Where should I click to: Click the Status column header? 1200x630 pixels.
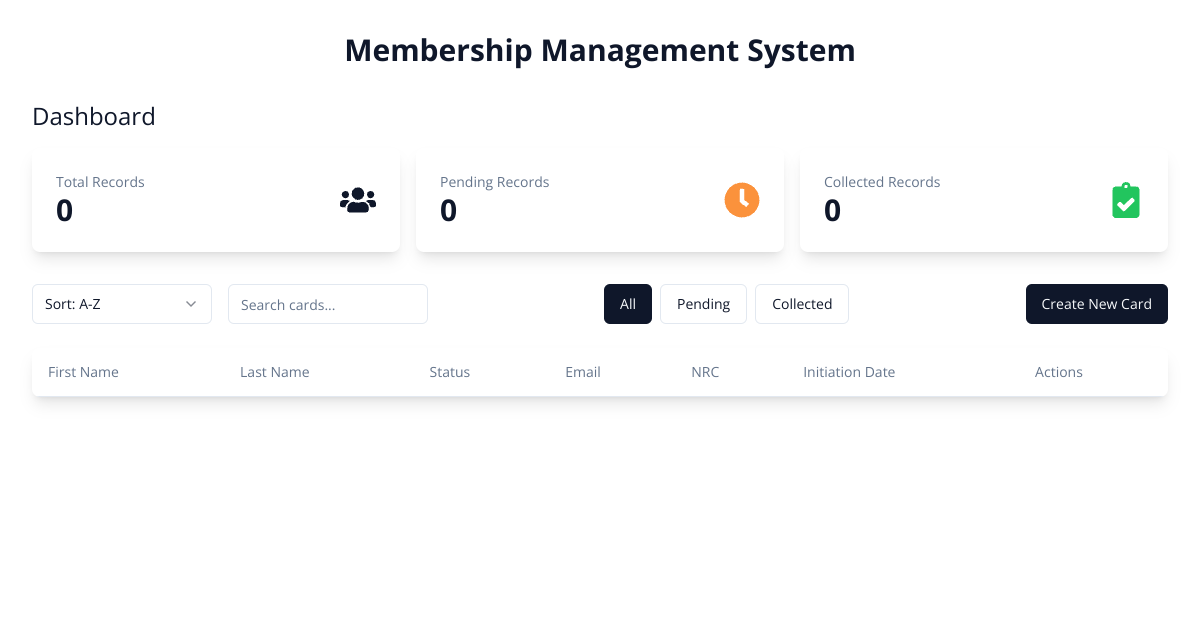449,372
